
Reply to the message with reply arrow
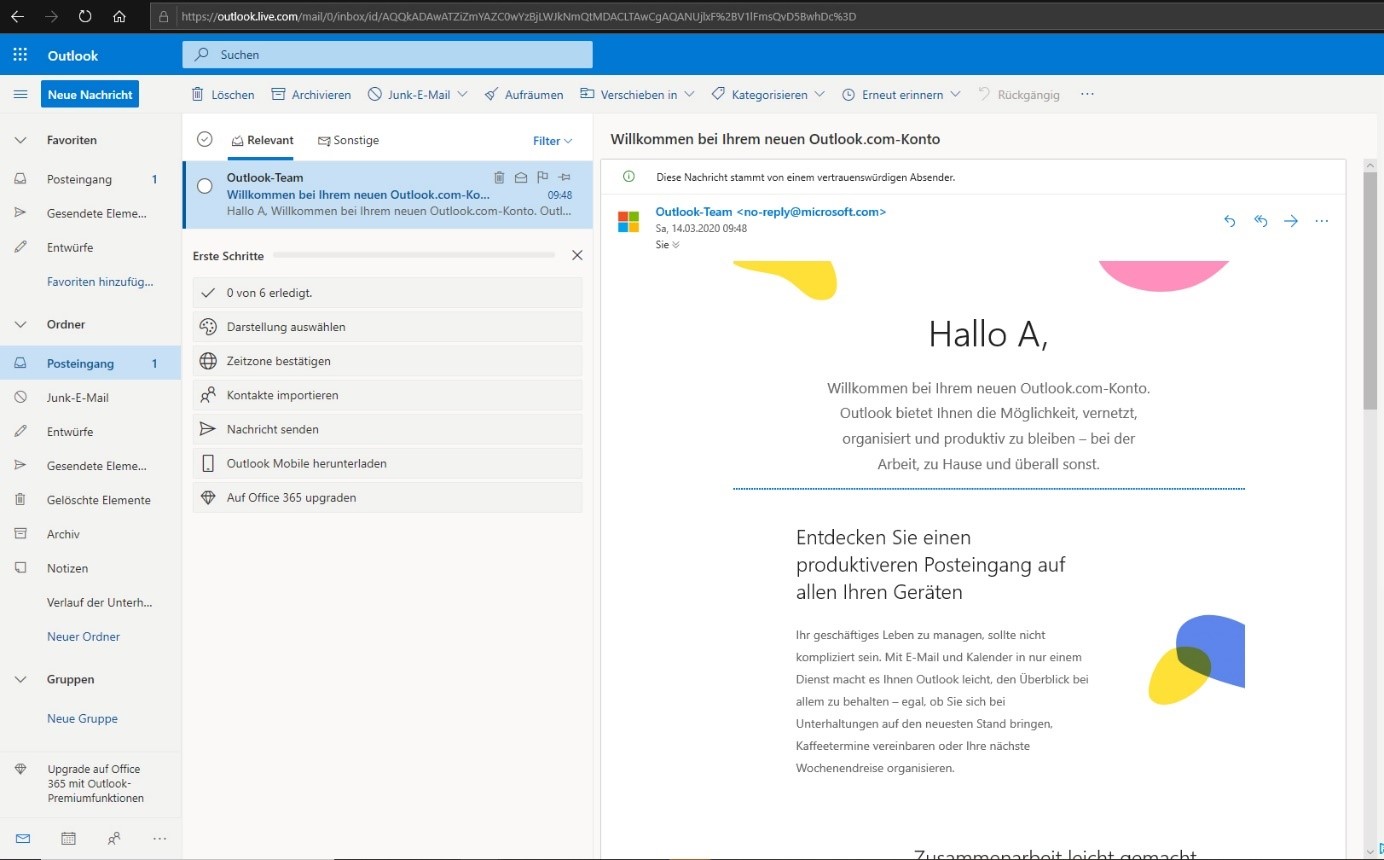pyautogui.click(x=1230, y=221)
